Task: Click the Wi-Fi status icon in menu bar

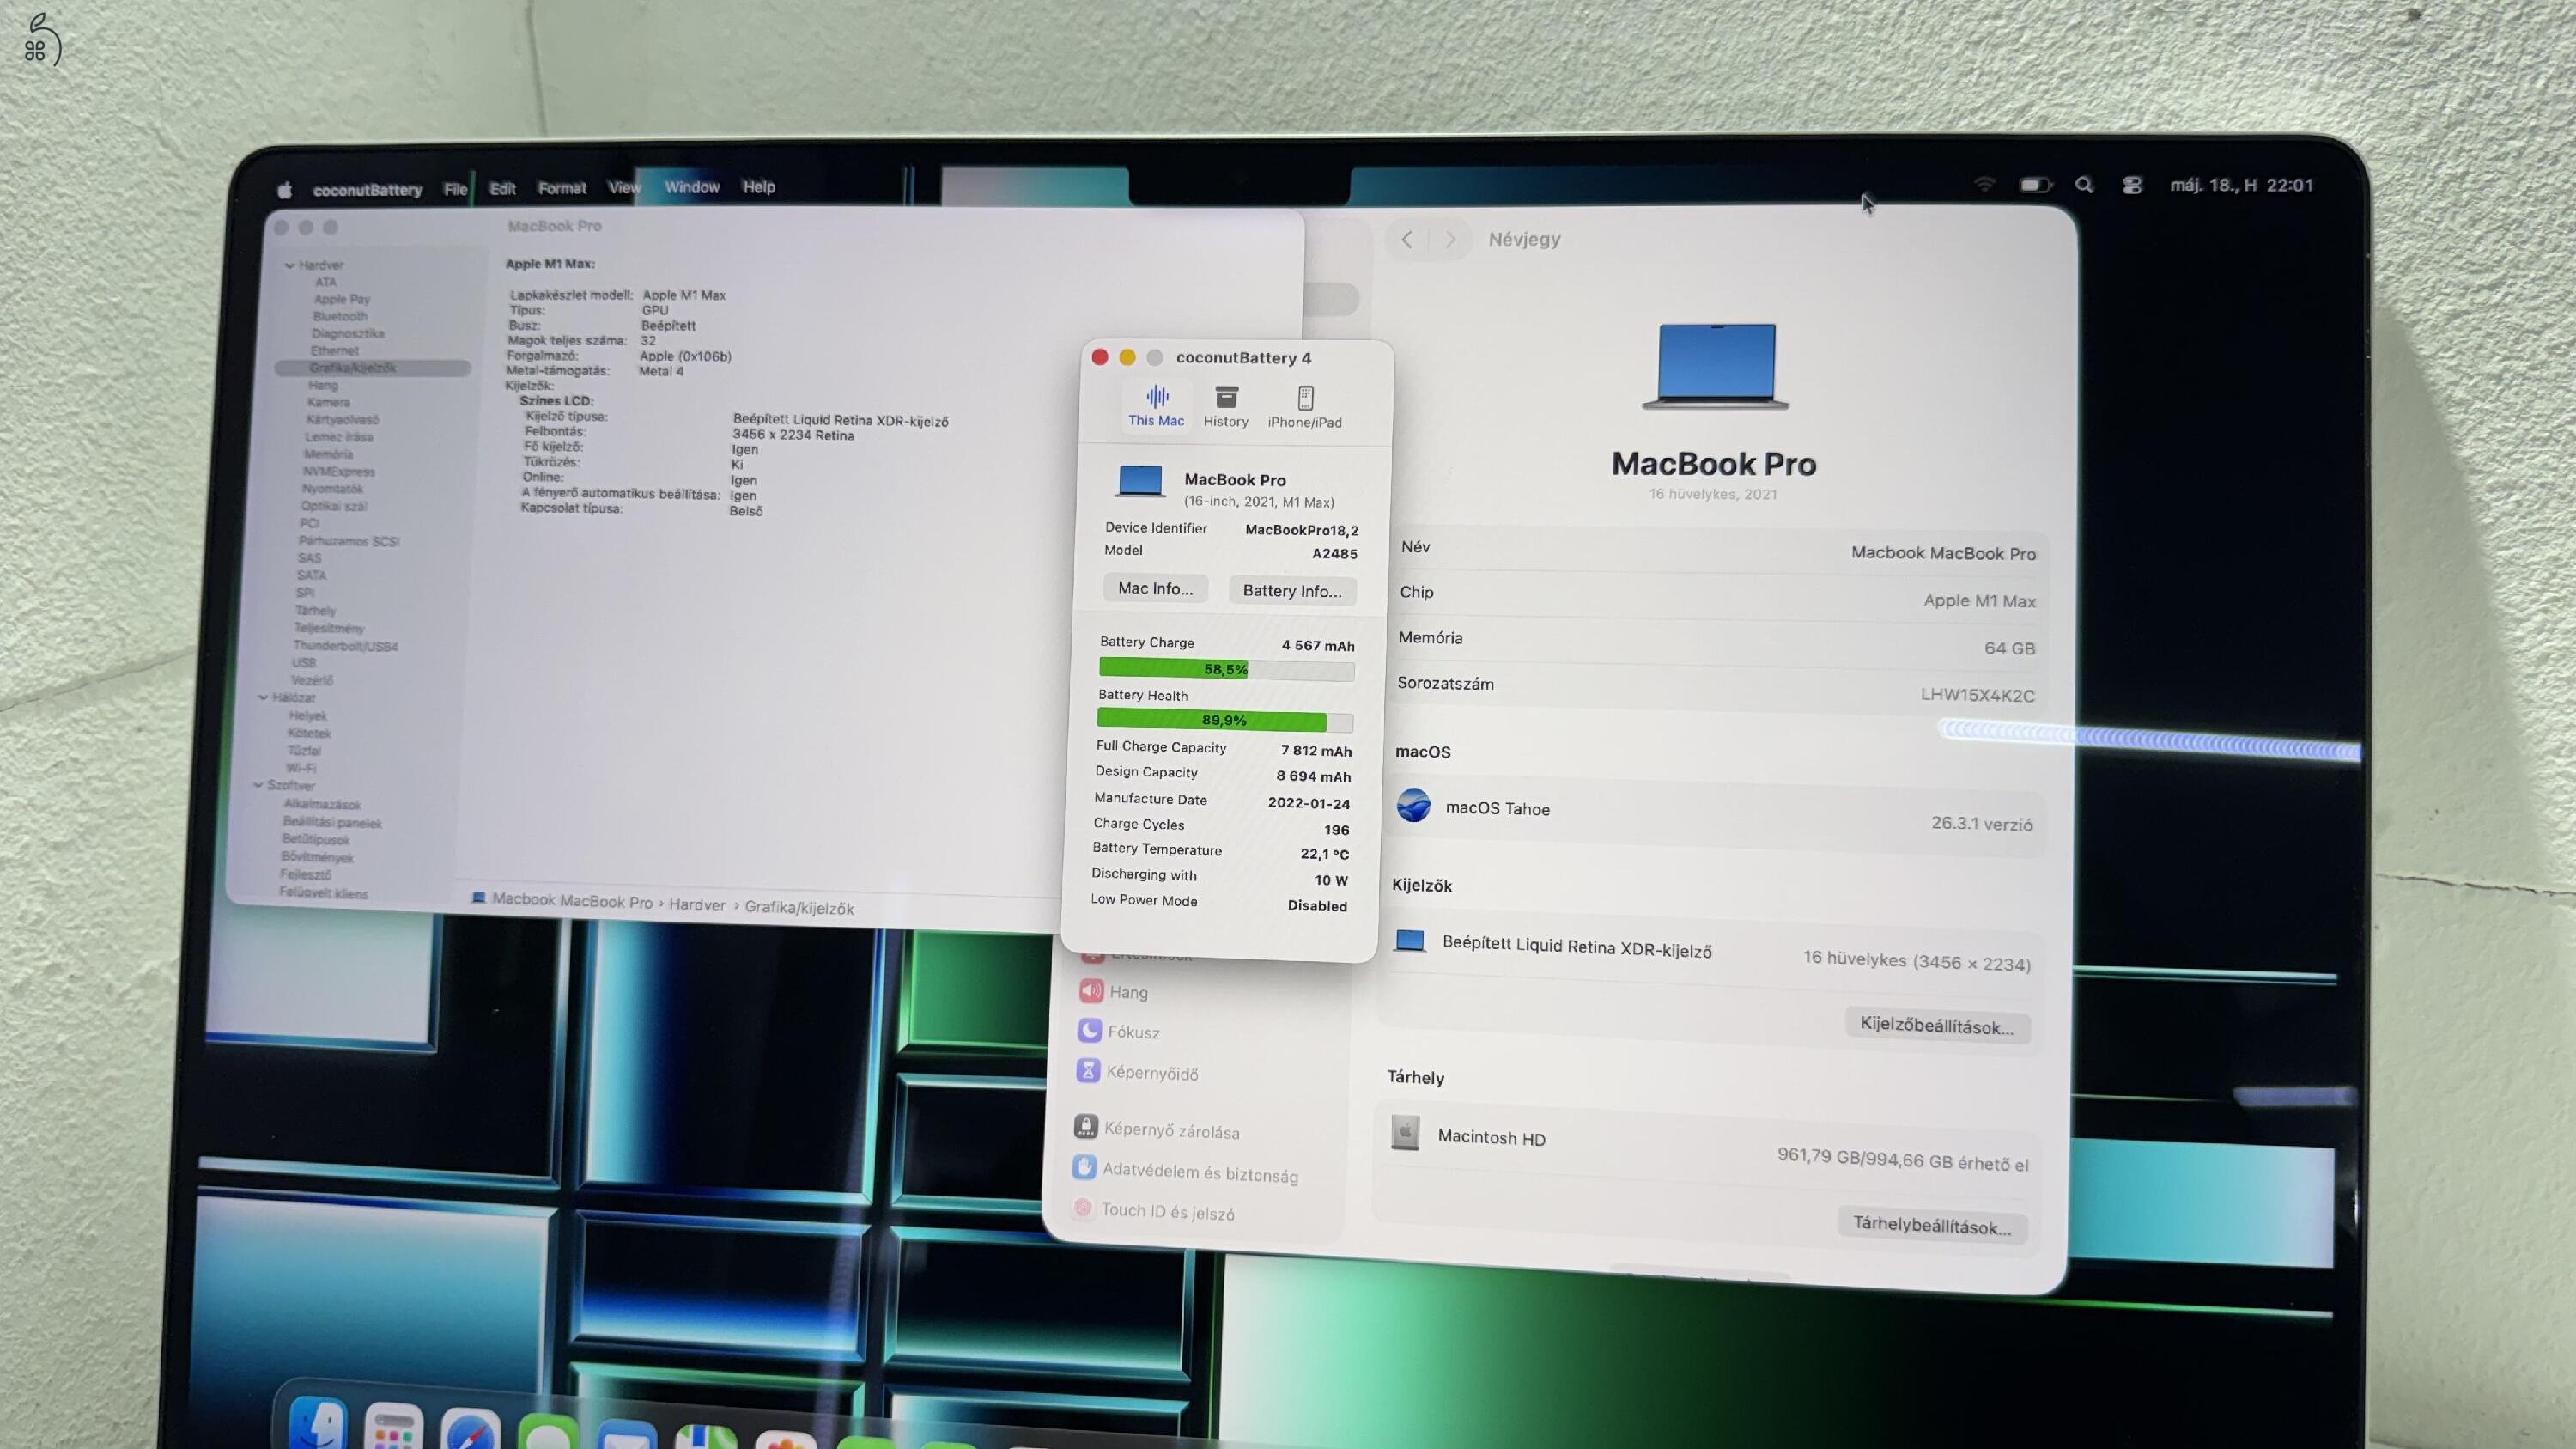Action: 1984,184
